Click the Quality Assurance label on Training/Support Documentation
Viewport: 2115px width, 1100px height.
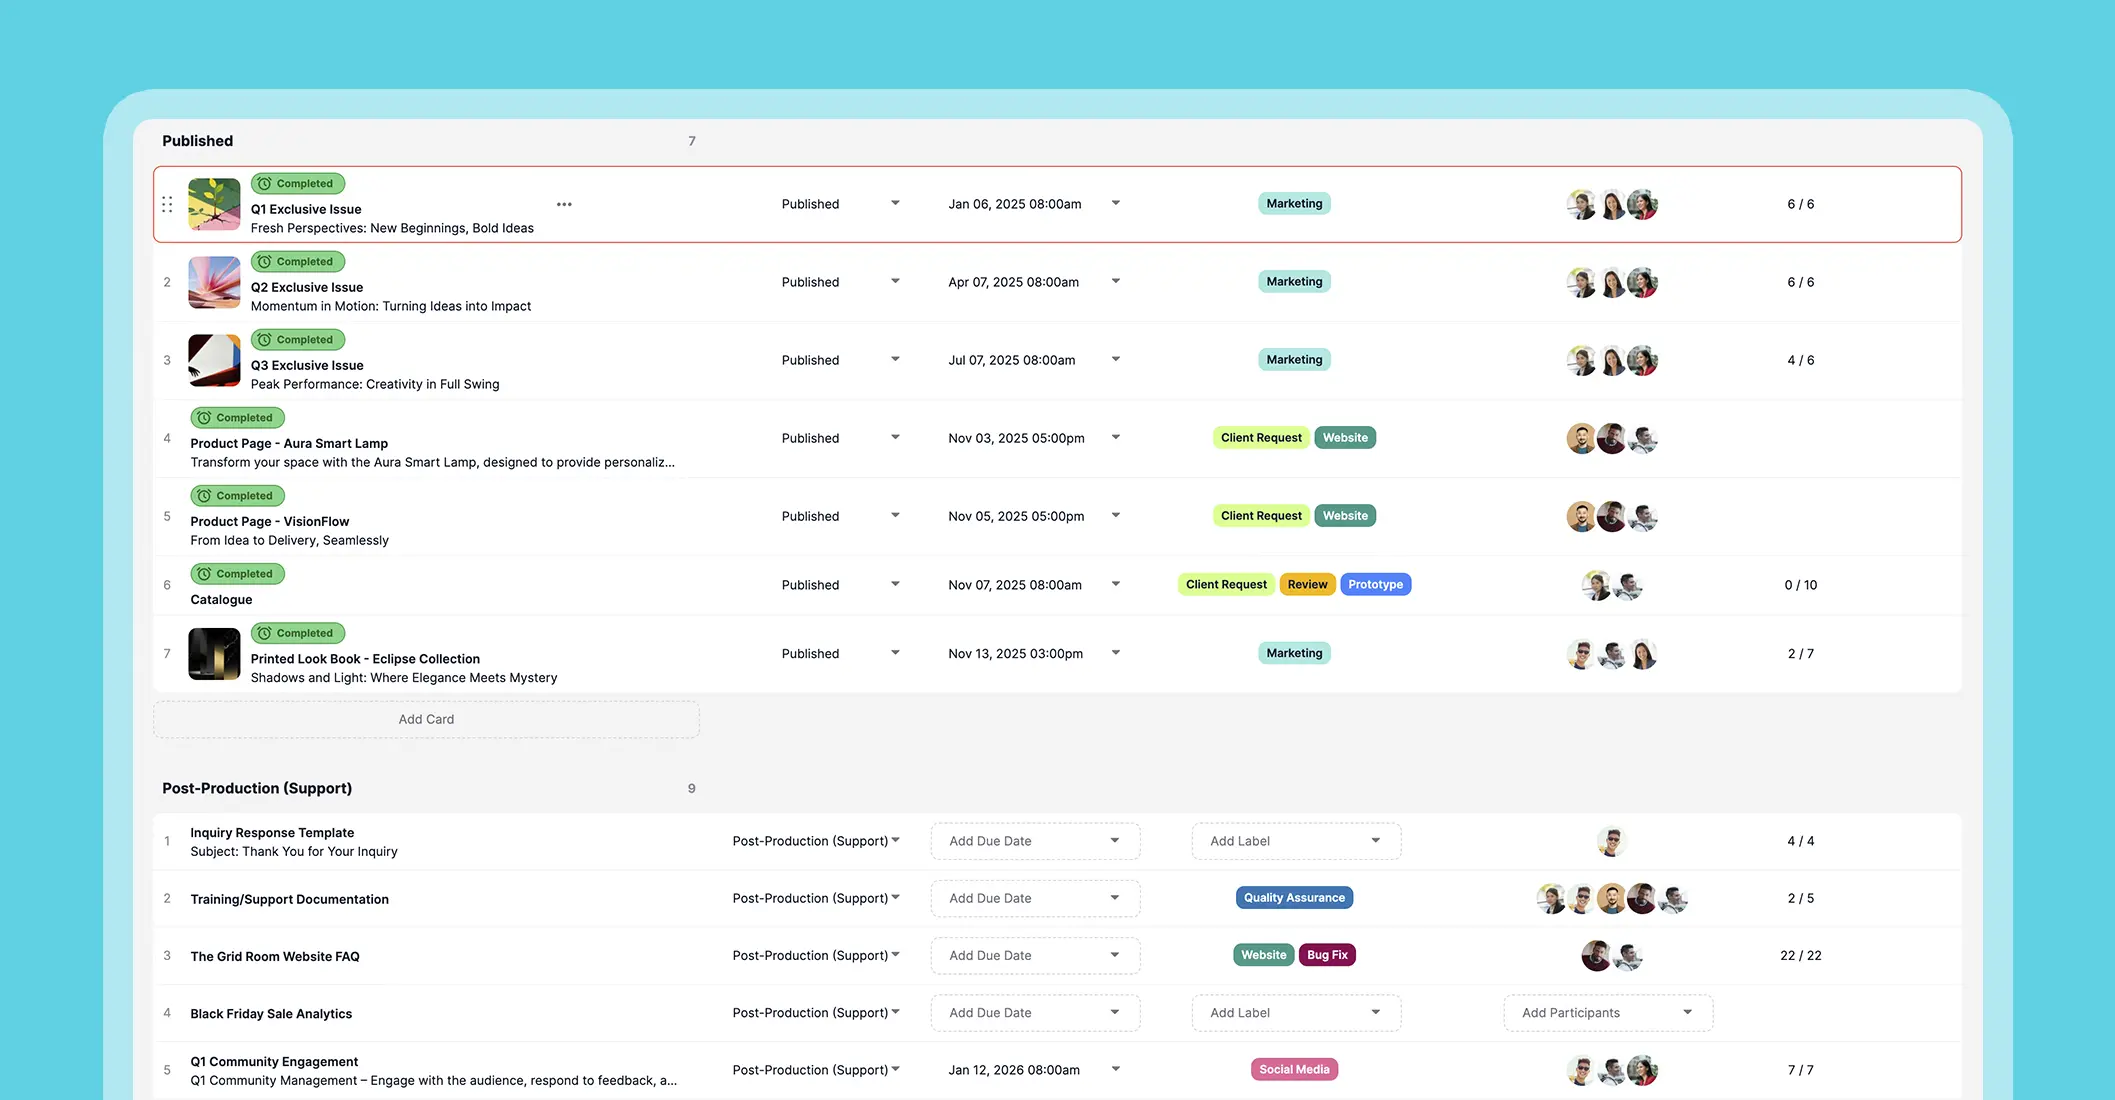pyautogui.click(x=1294, y=897)
